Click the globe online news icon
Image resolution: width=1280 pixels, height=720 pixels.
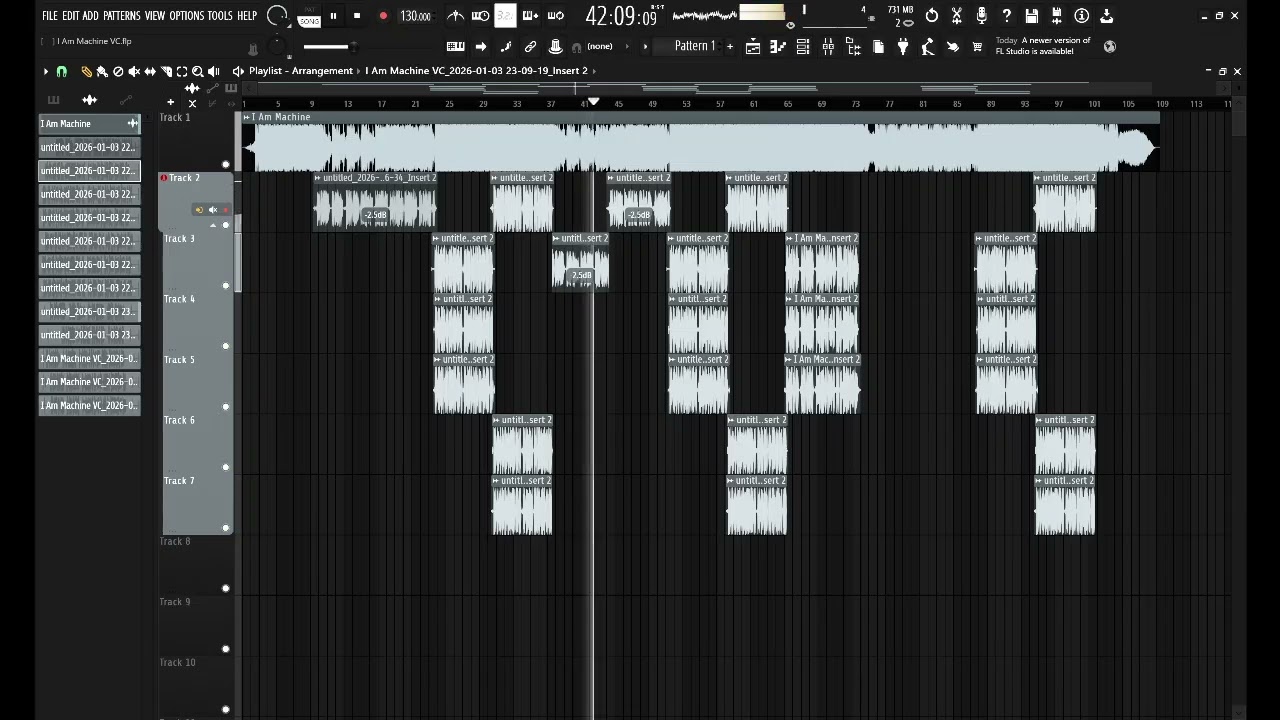coord(1110,46)
